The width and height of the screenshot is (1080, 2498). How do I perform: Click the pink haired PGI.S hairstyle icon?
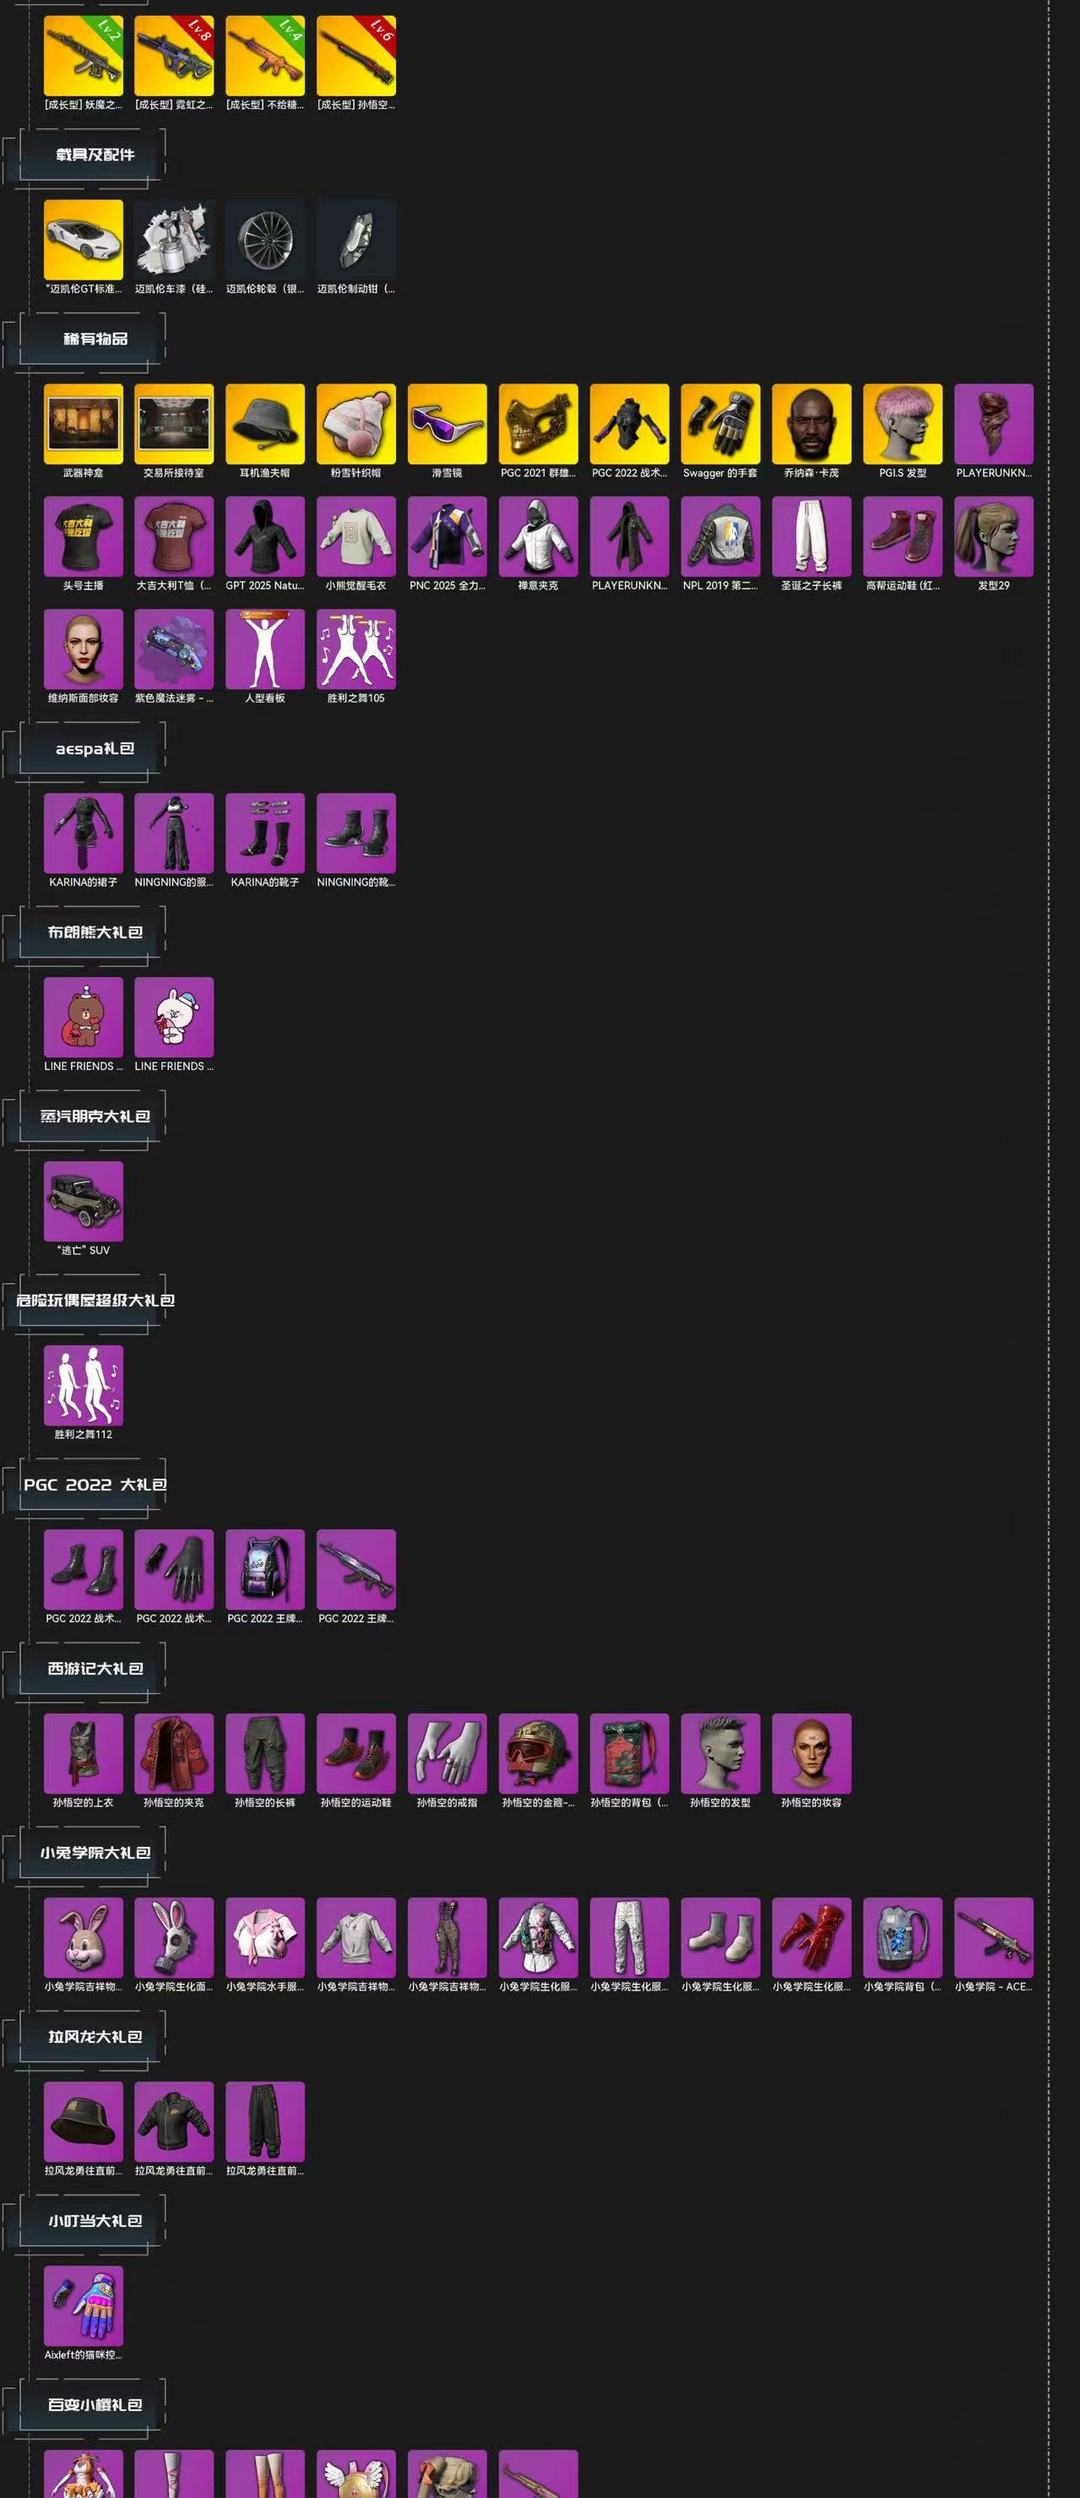pos(902,423)
